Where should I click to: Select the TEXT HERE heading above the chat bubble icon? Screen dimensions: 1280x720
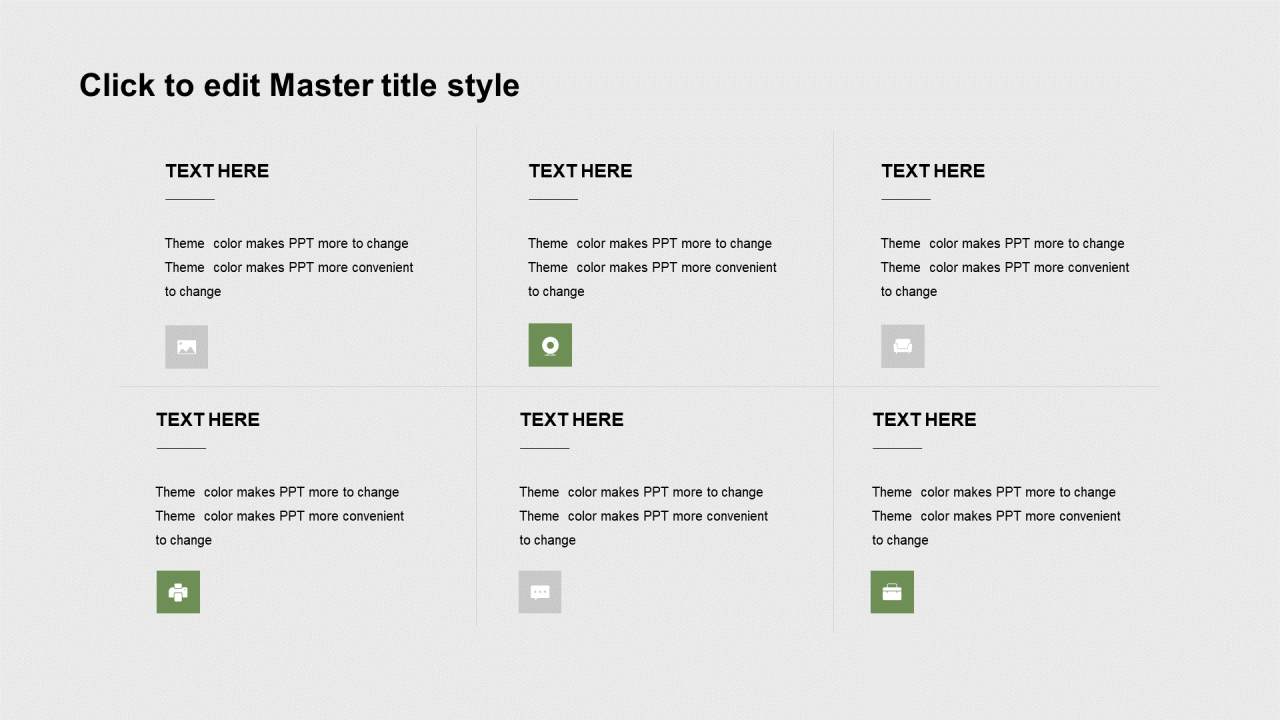click(x=572, y=420)
